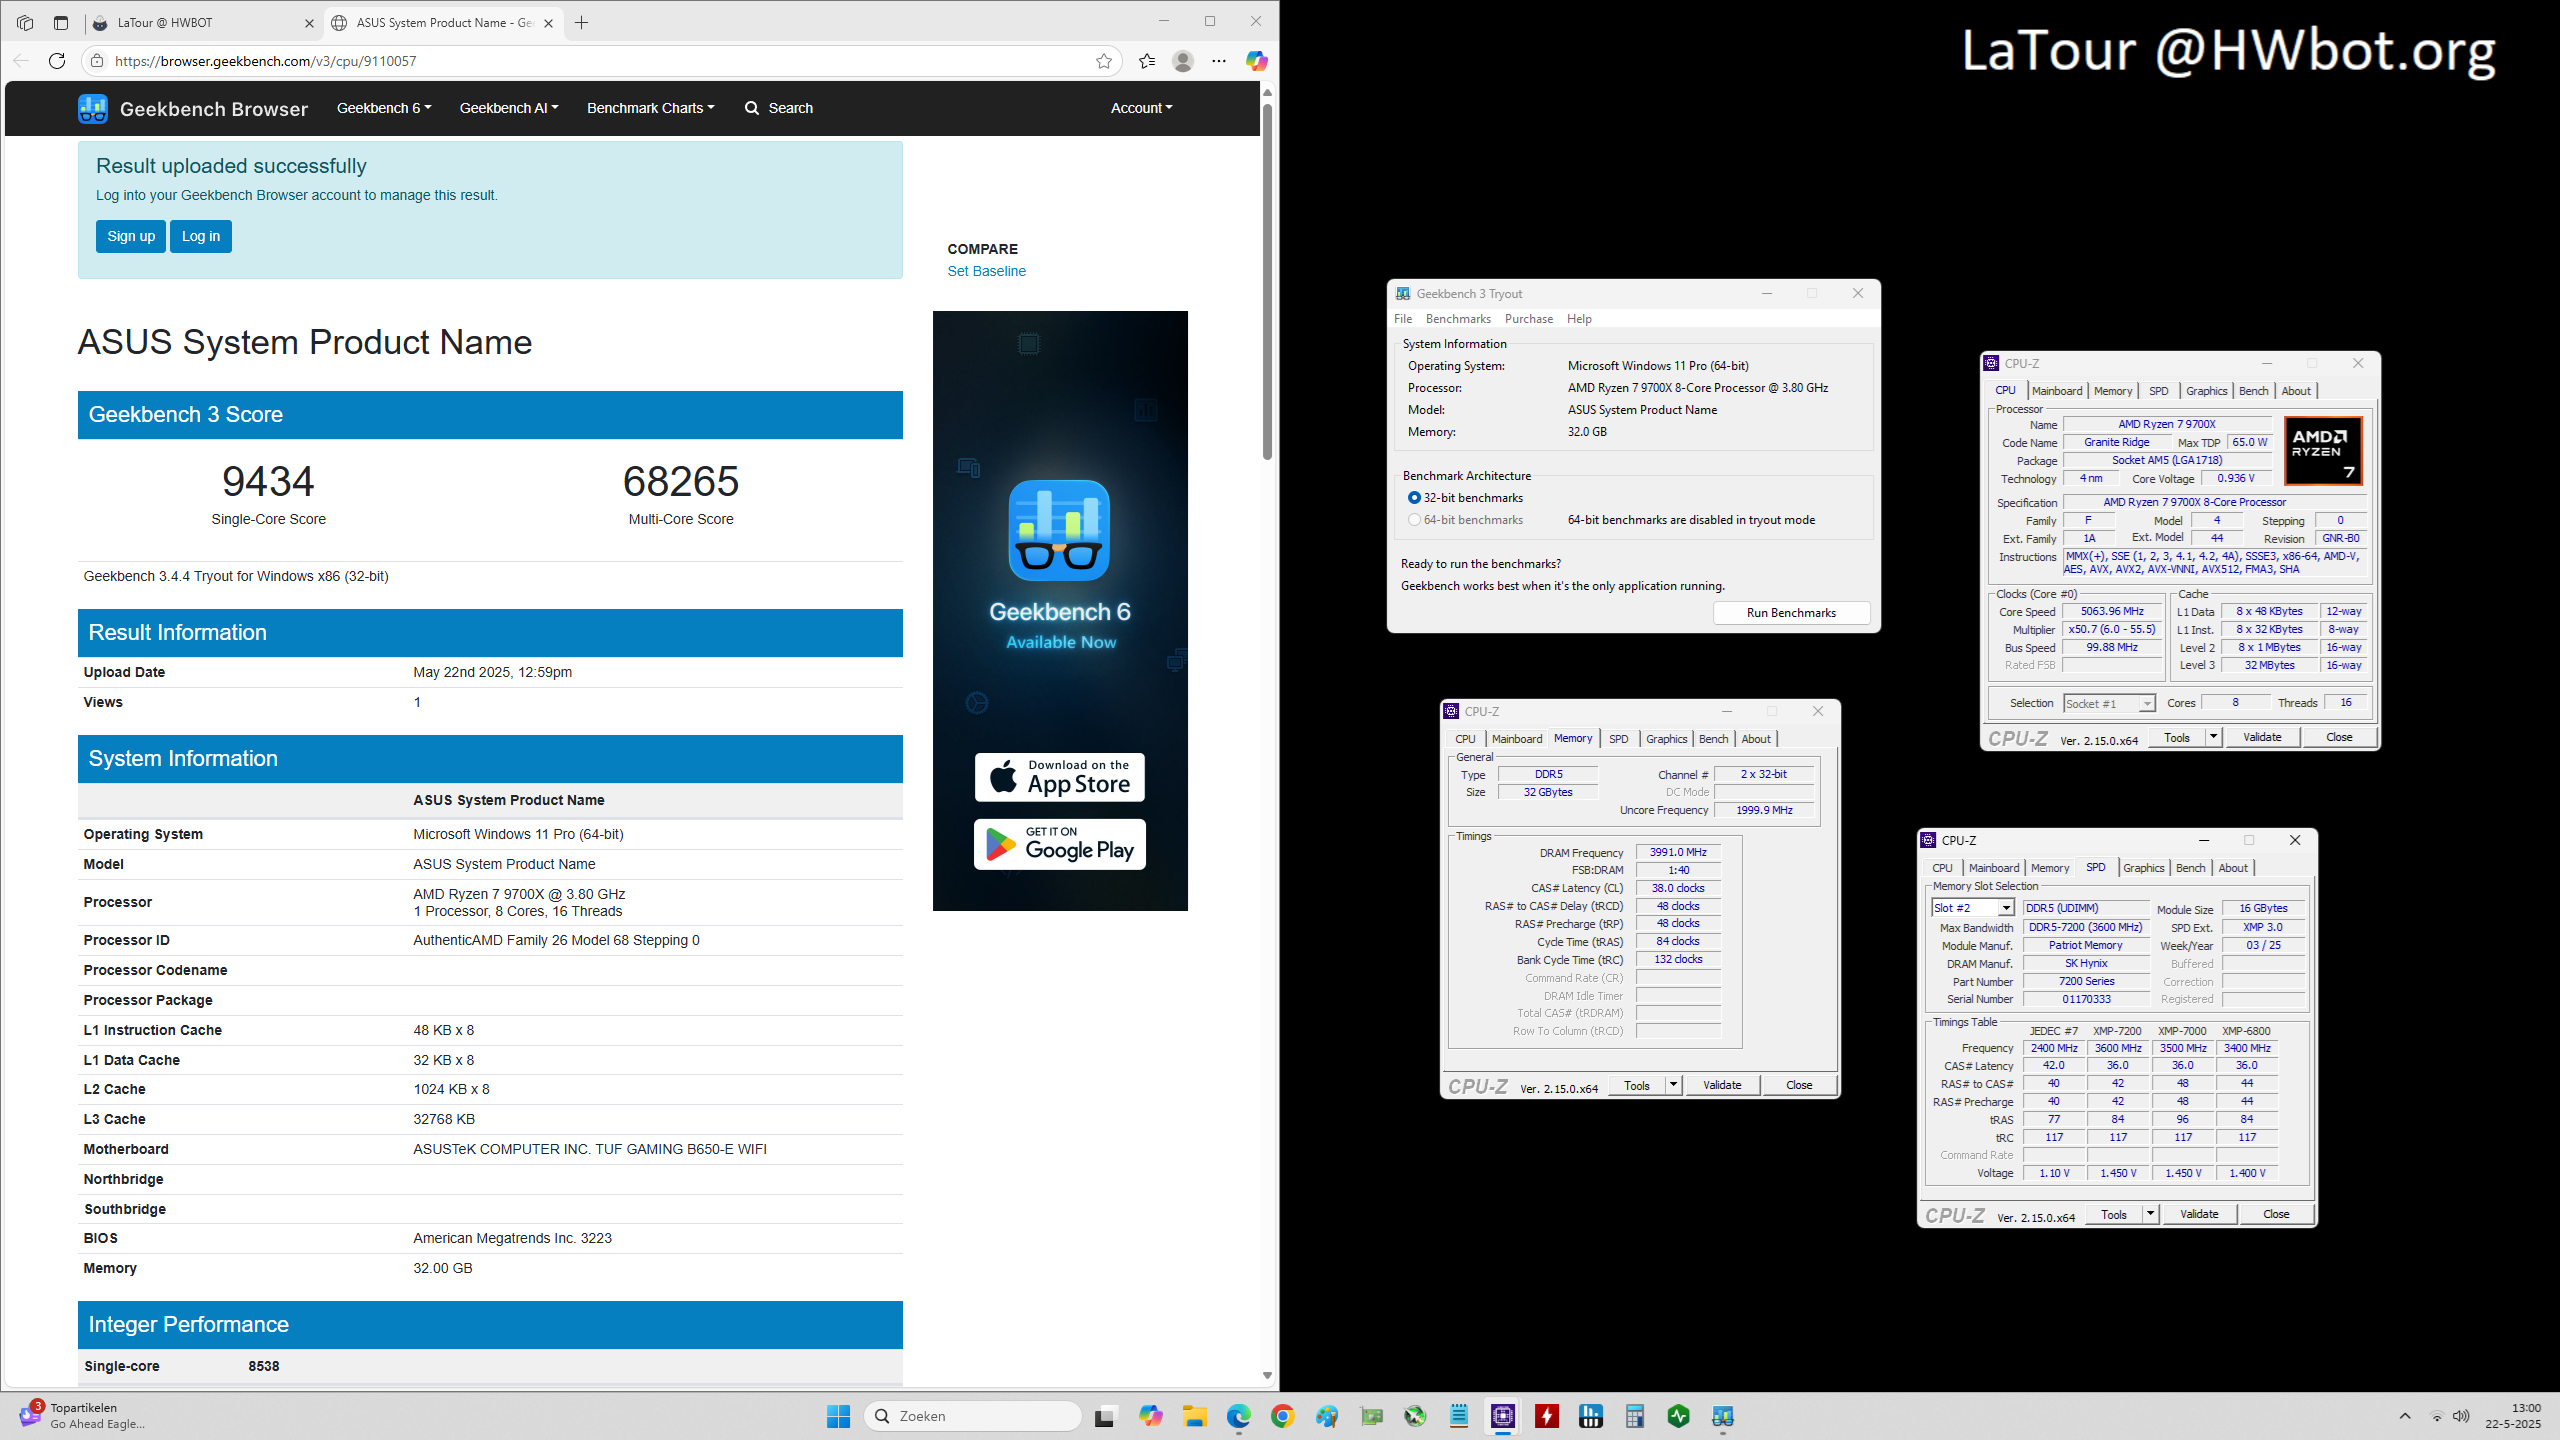
Task: Open Windows Start menu
Action: click(x=838, y=1416)
